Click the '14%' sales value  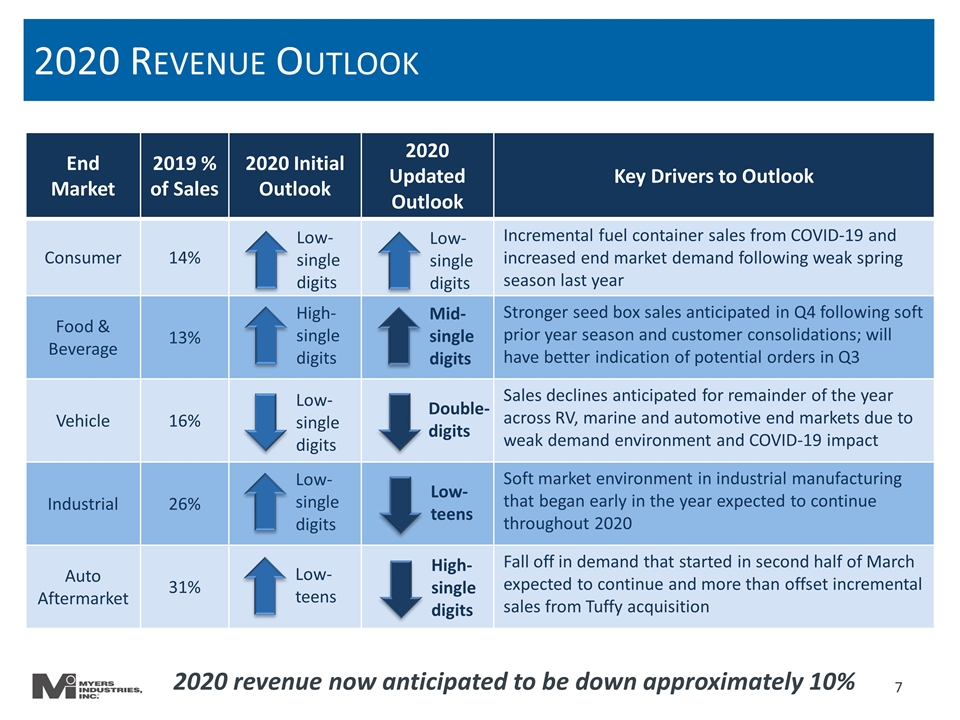tap(184, 258)
